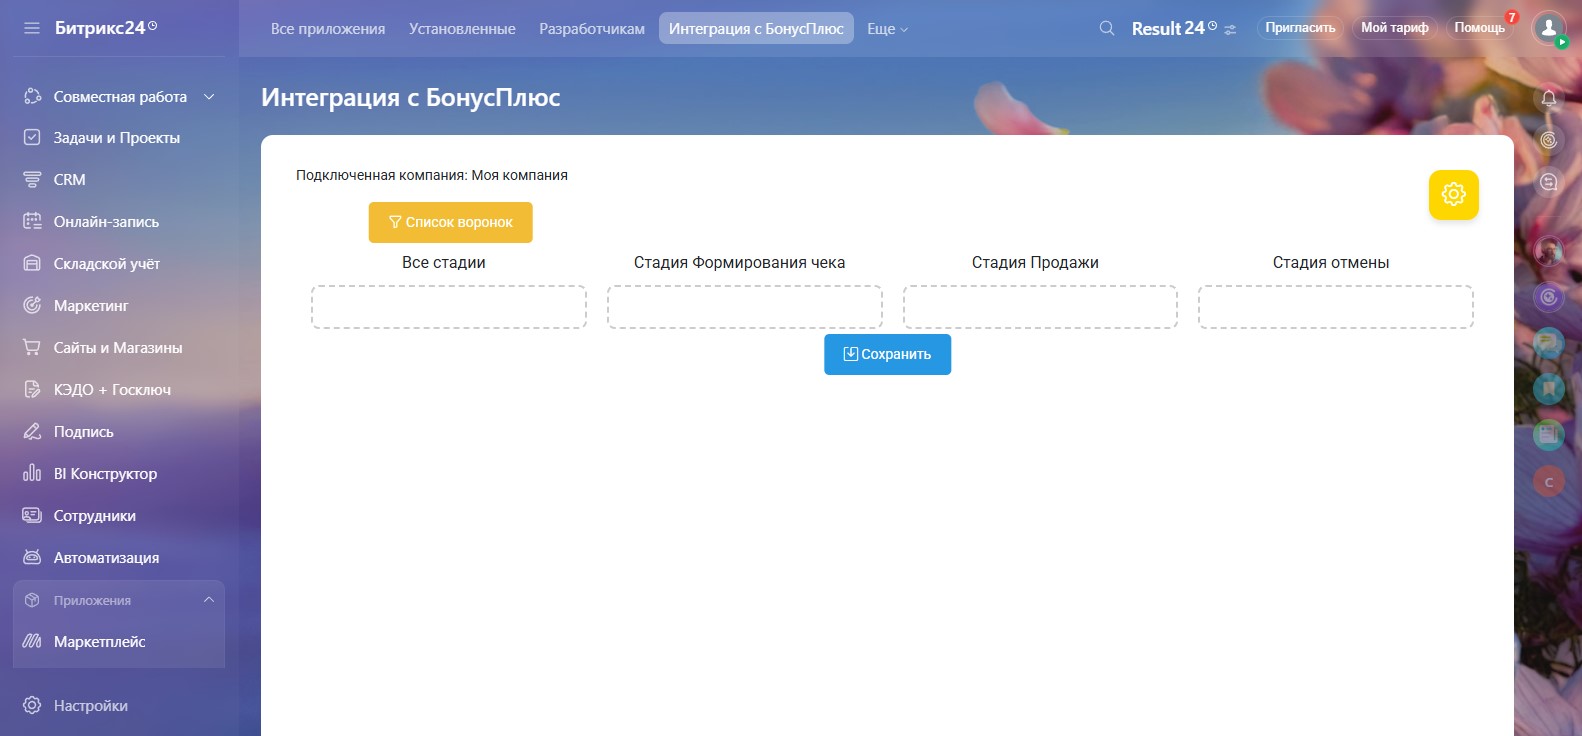The height and width of the screenshot is (736, 1582).
Task: Go to КЭДО + Госключ
Action: pyautogui.click(x=112, y=390)
